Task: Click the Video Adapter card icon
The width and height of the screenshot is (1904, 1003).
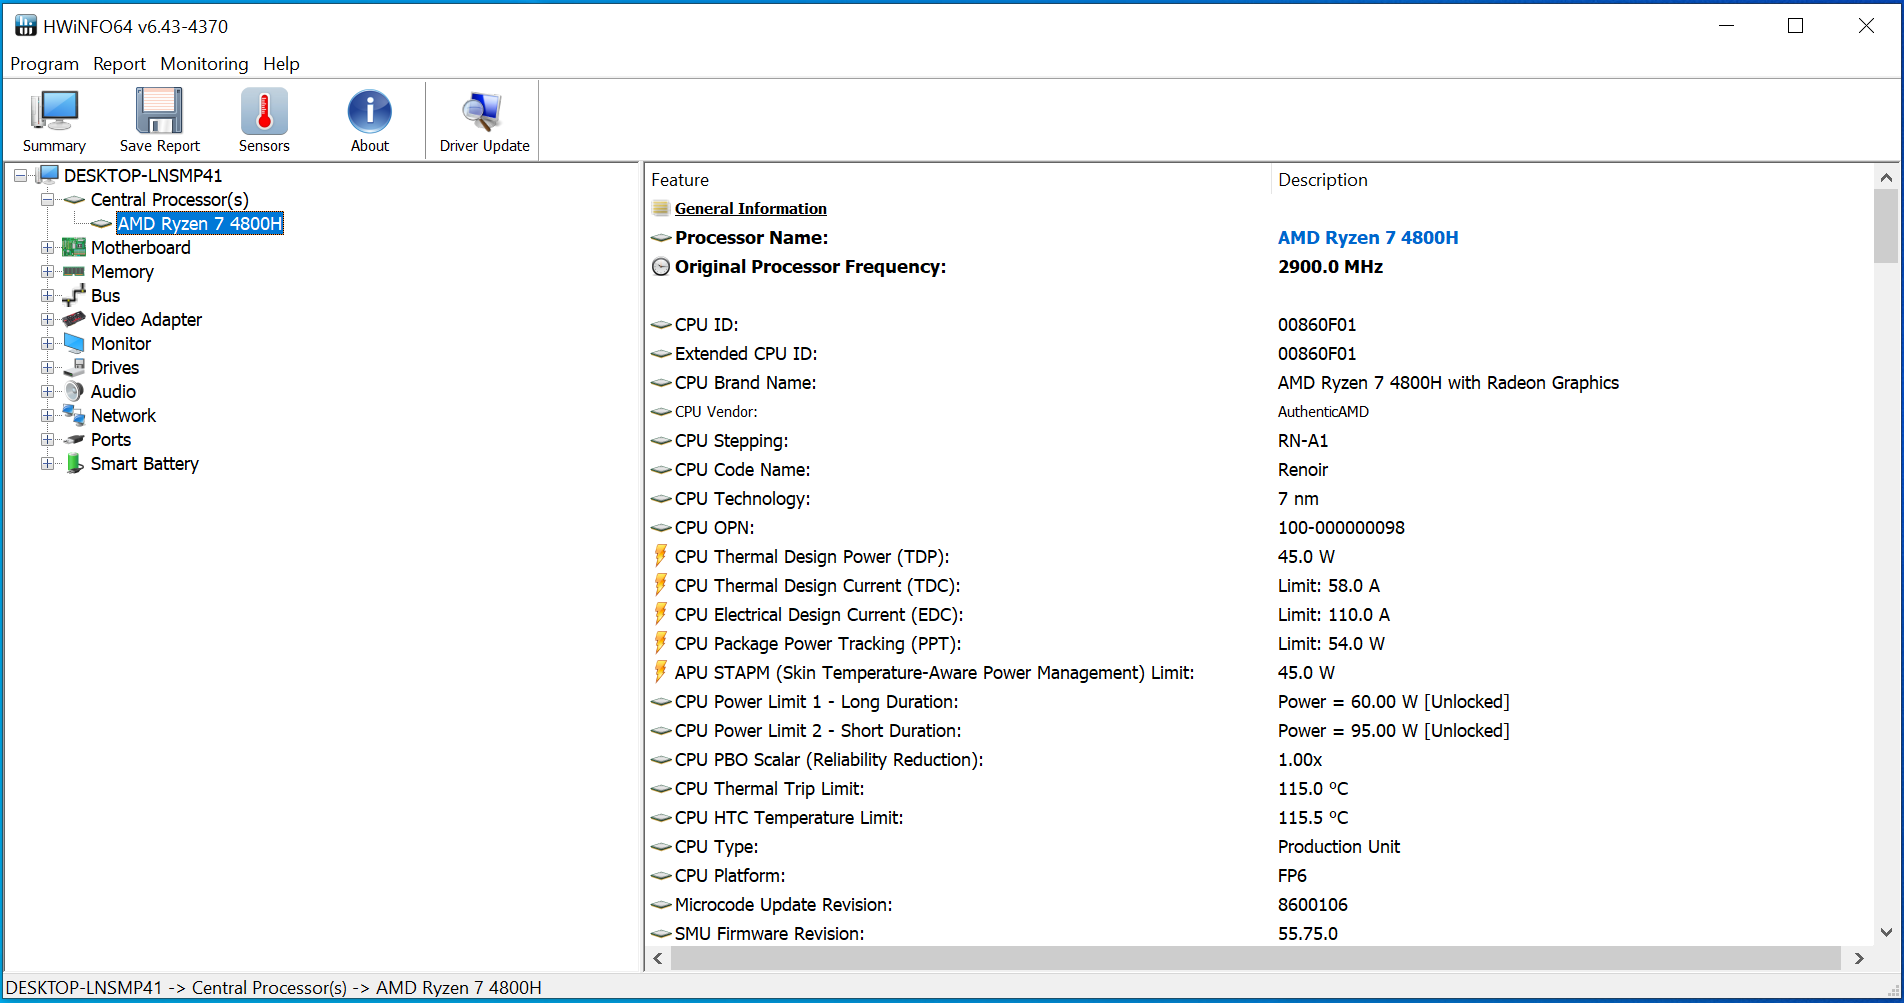Action: pos(74,320)
